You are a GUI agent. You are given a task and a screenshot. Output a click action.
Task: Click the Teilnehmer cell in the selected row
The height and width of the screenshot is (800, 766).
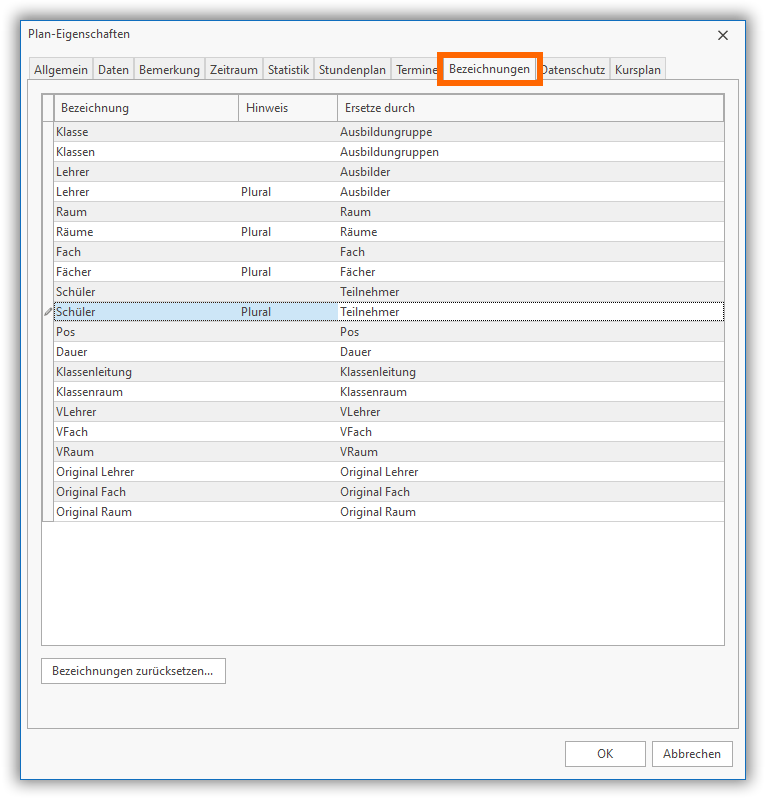coord(530,312)
